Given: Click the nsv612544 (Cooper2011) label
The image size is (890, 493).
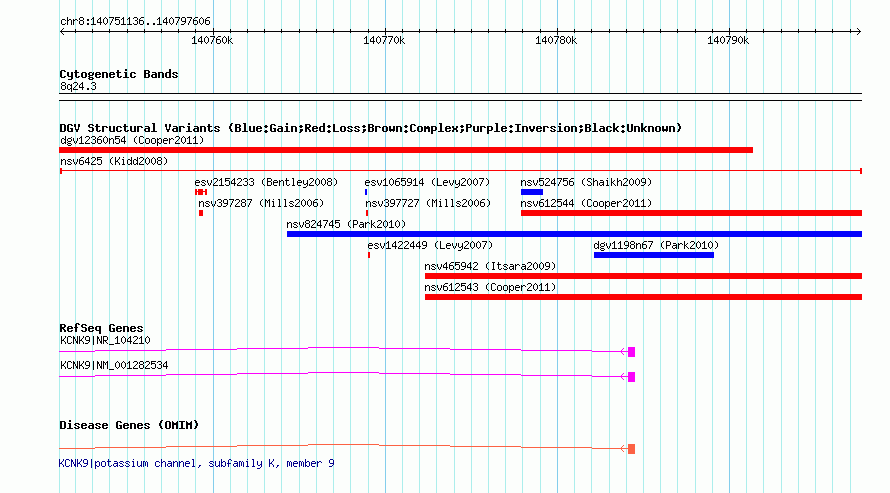Looking at the screenshot, I should (x=586, y=203).
